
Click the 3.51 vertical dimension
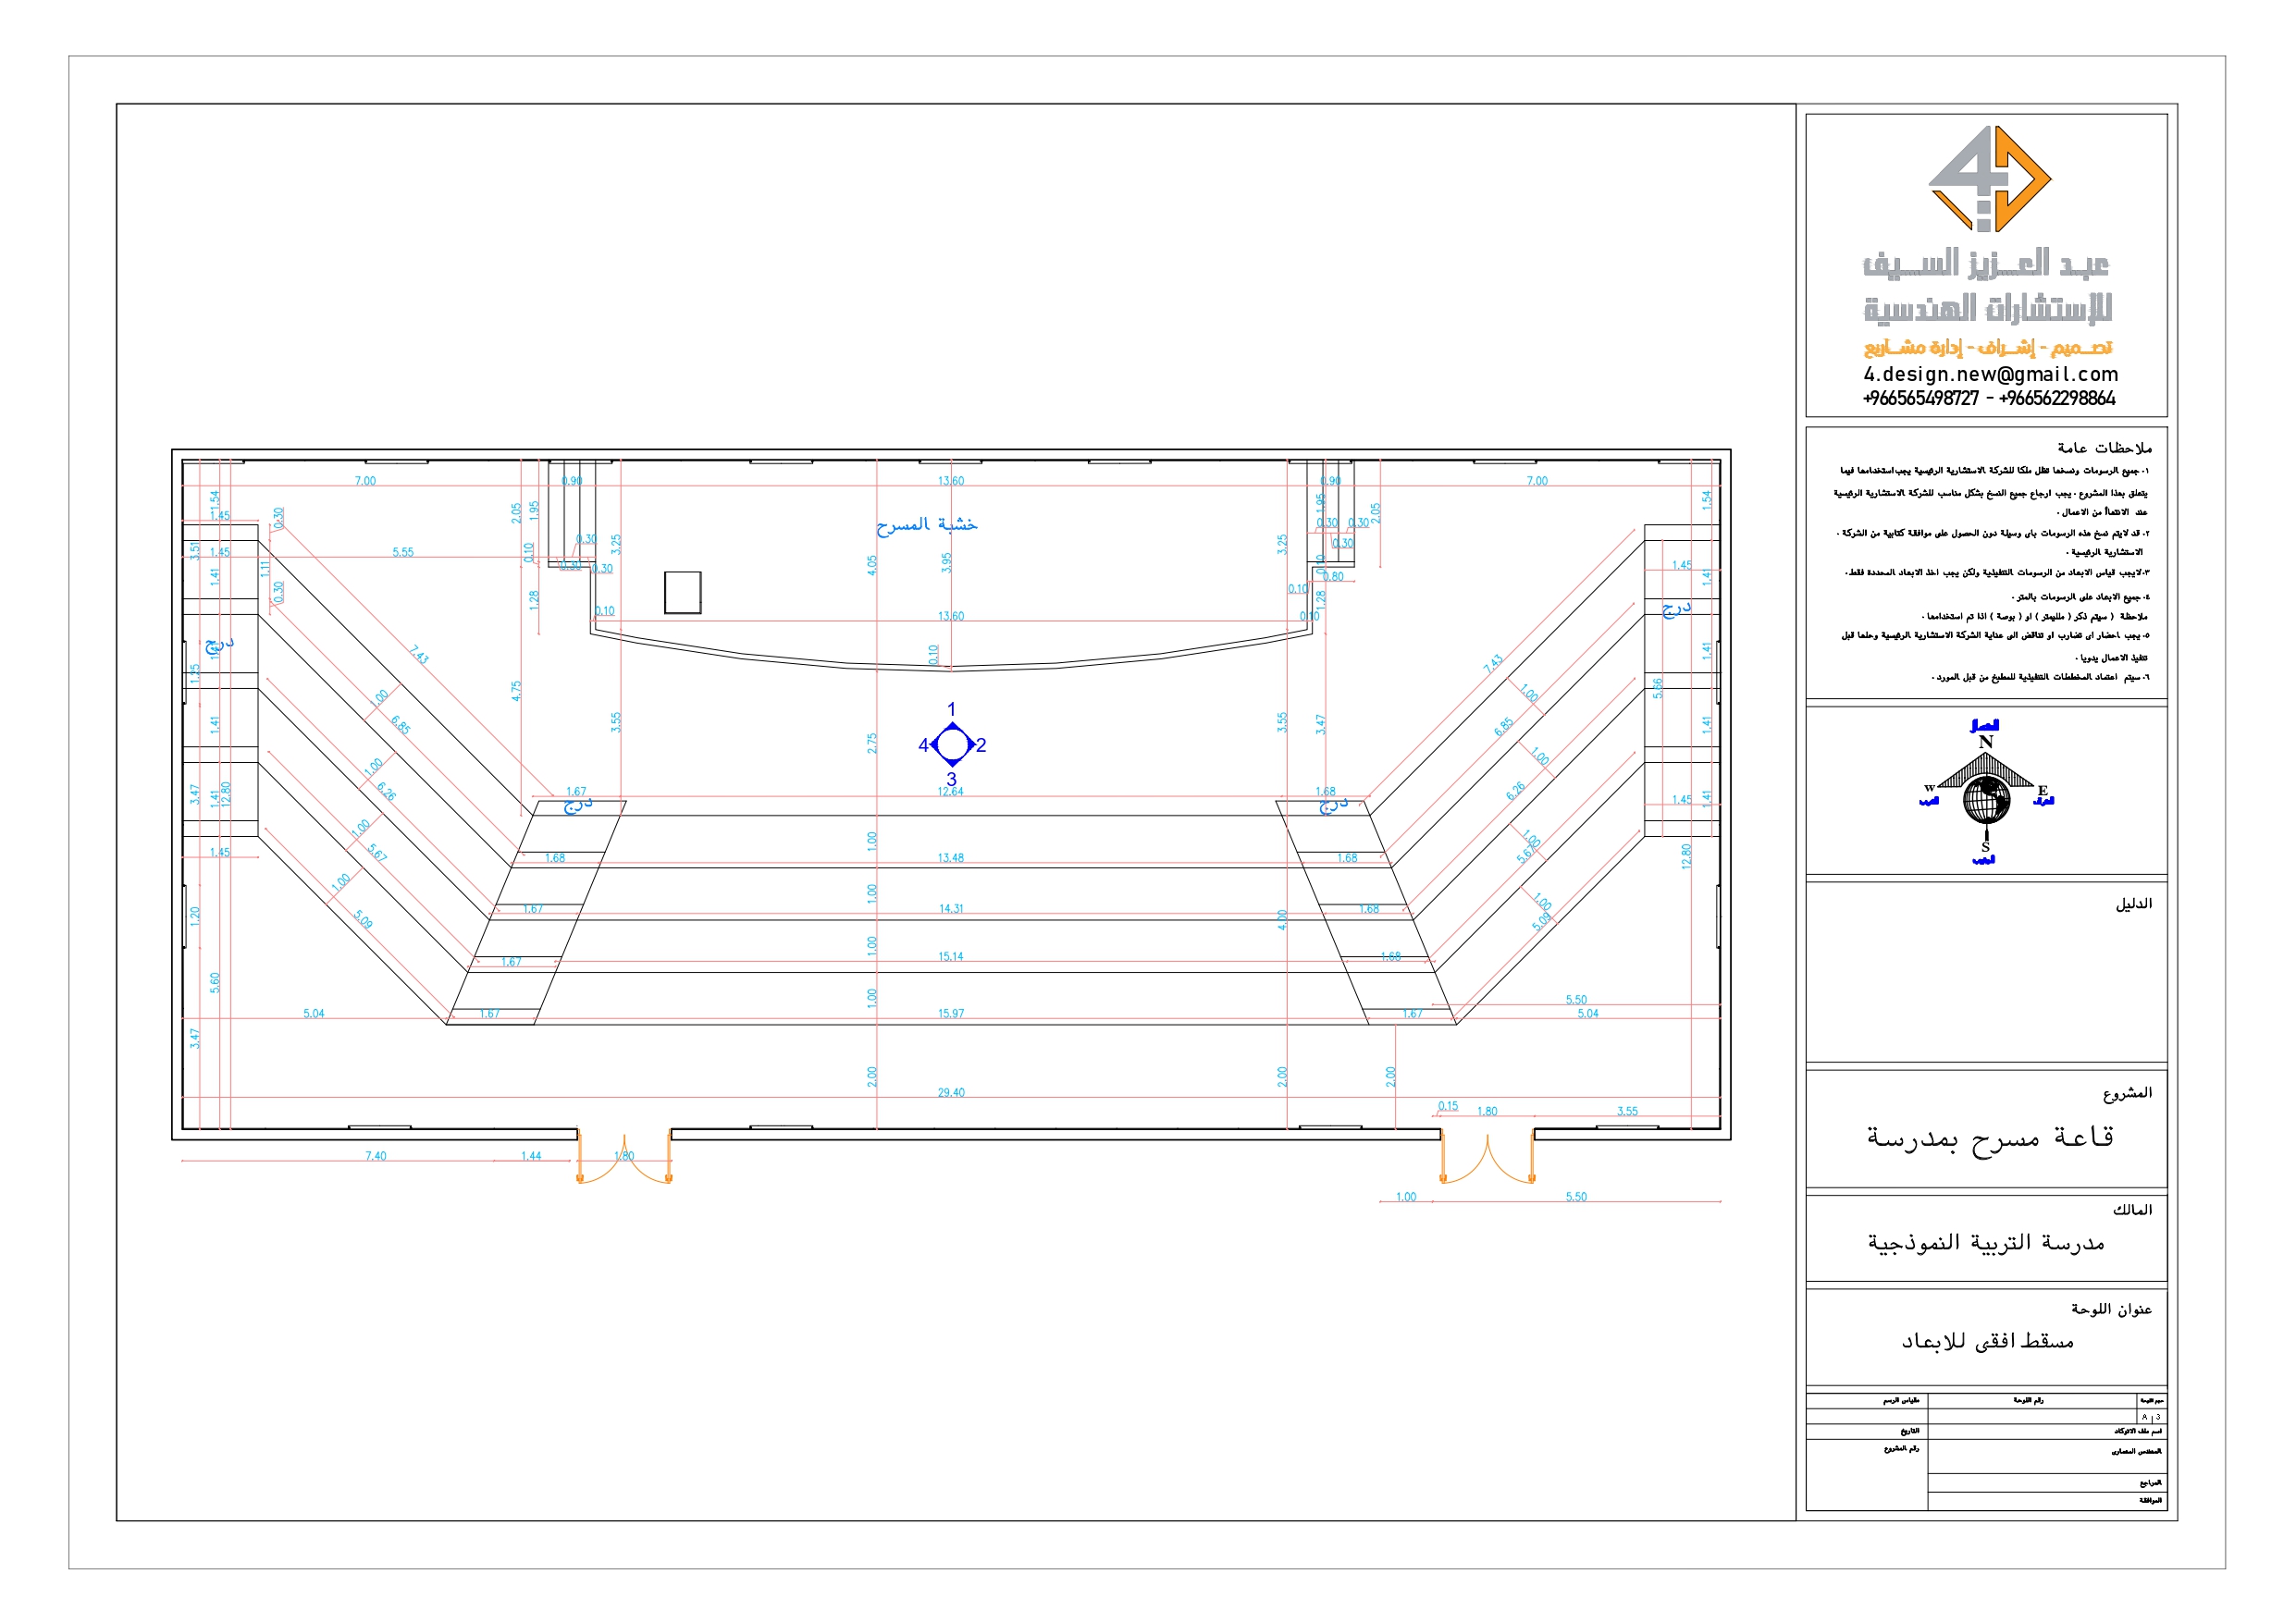(195, 550)
